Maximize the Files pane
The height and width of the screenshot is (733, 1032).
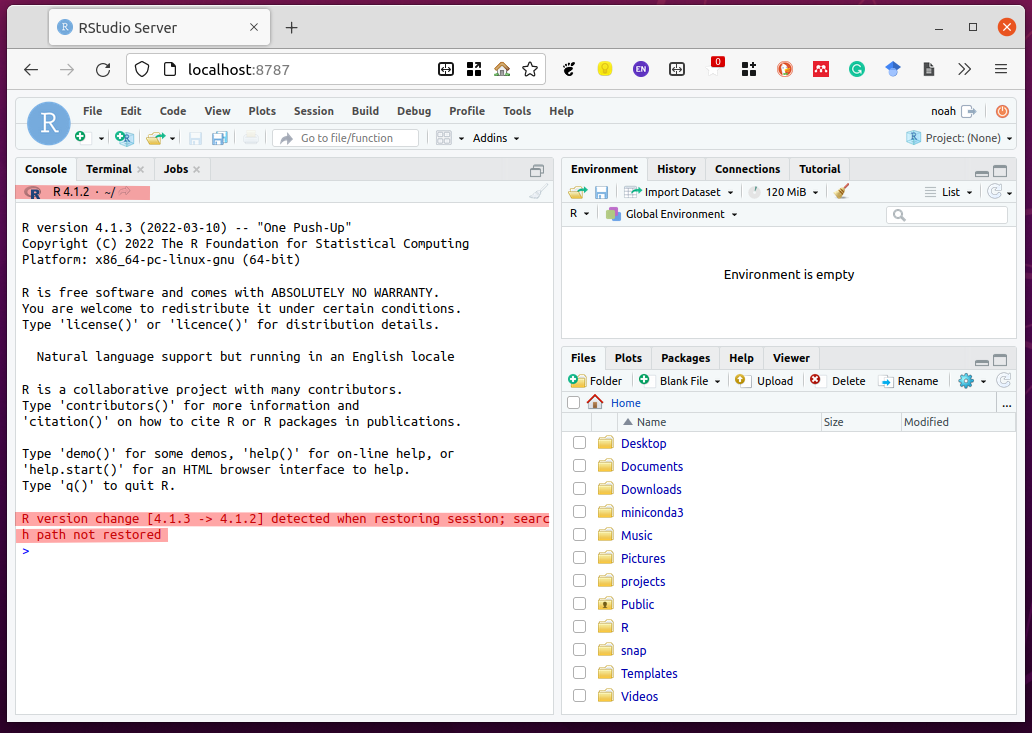point(1000,360)
